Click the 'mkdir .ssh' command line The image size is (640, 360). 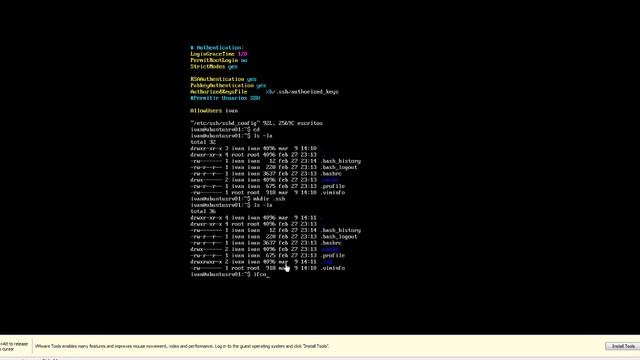[x=238, y=199]
